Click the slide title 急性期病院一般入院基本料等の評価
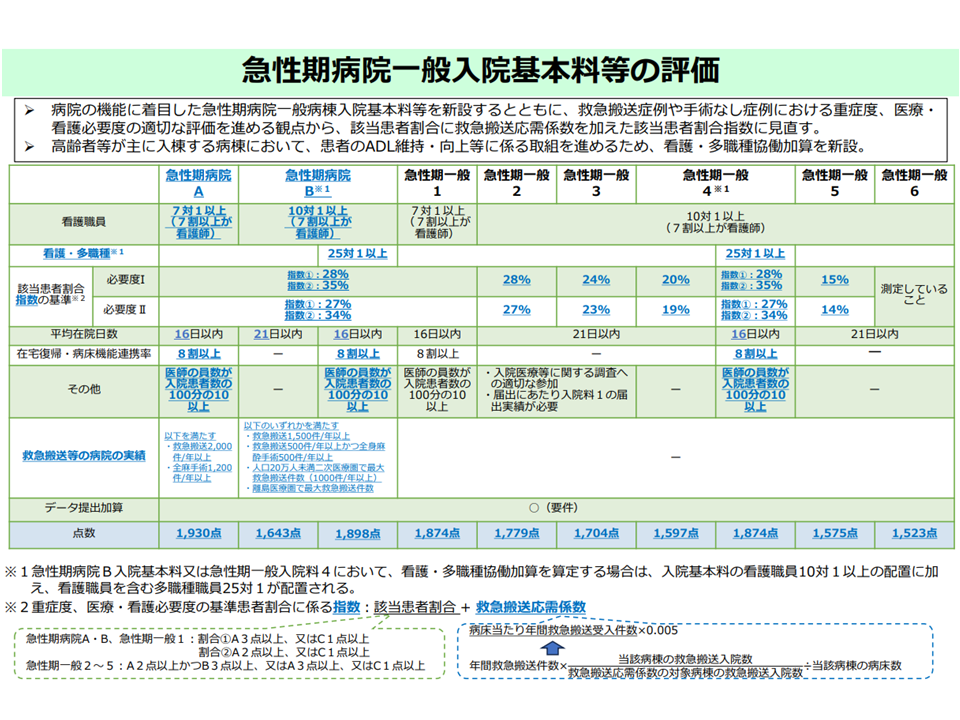The height and width of the screenshot is (720, 960). tap(480, 71)
